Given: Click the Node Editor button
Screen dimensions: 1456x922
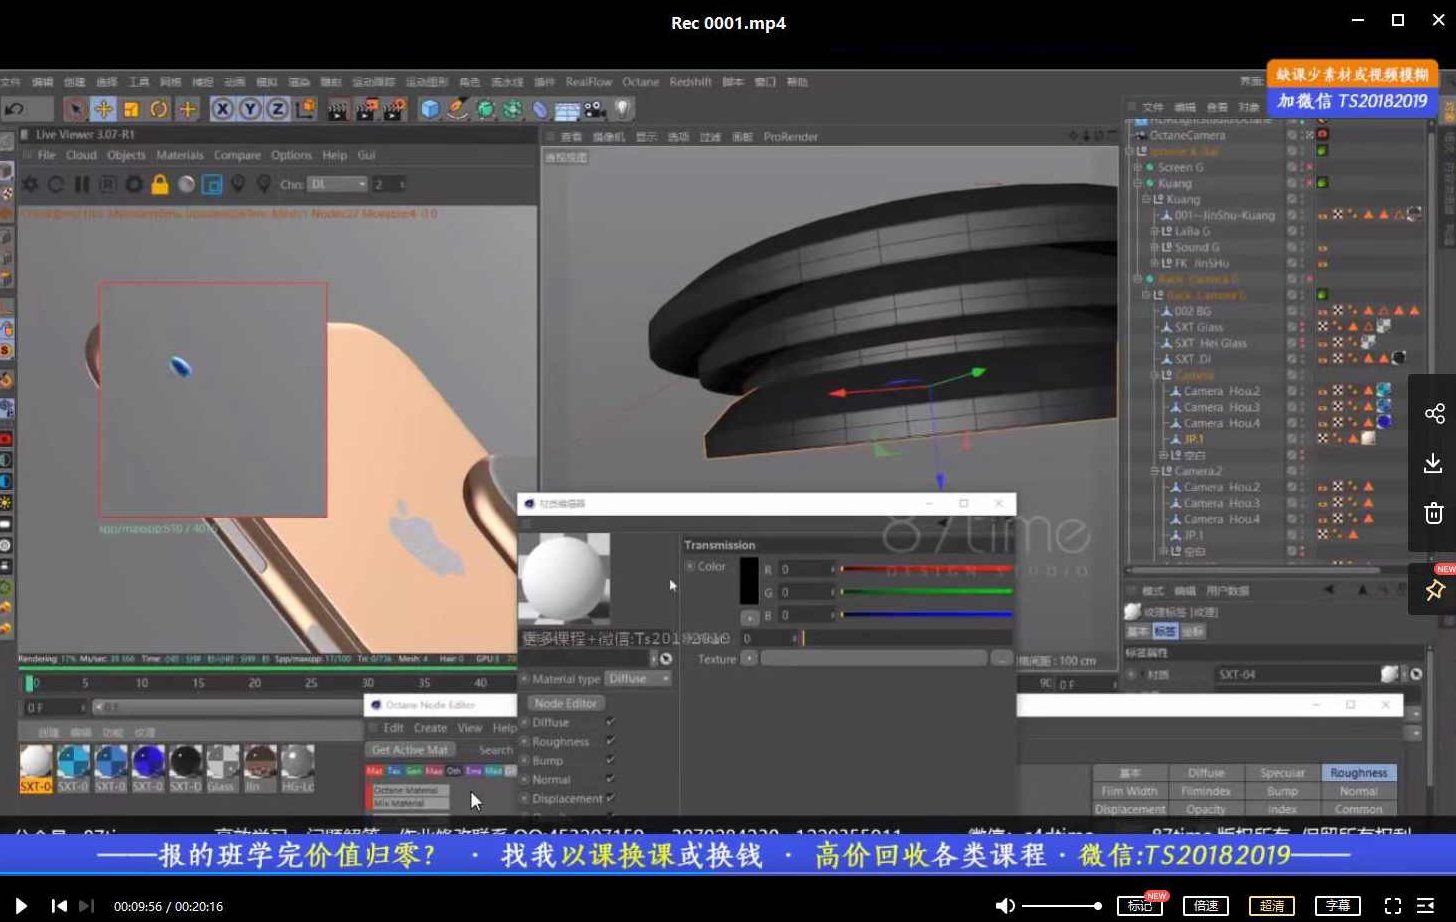Looking at the screenshot, I should [568, 703].
